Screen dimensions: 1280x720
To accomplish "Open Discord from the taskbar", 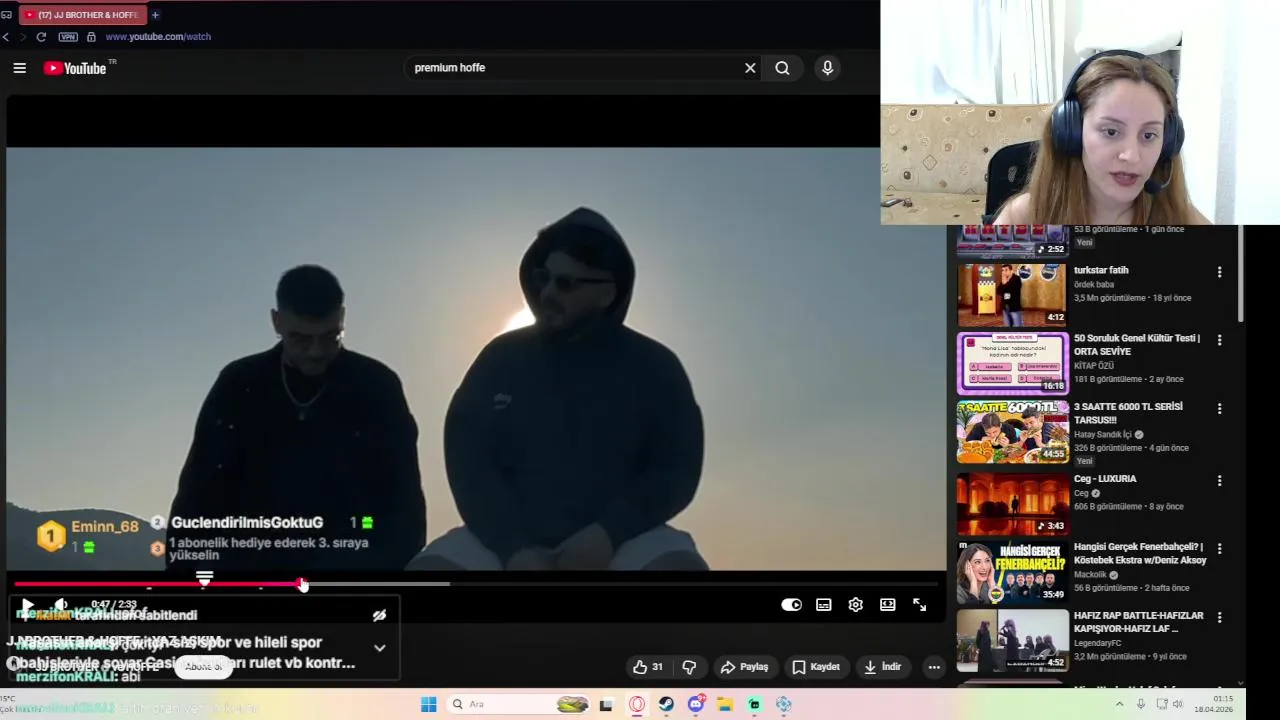I will 696,704.
